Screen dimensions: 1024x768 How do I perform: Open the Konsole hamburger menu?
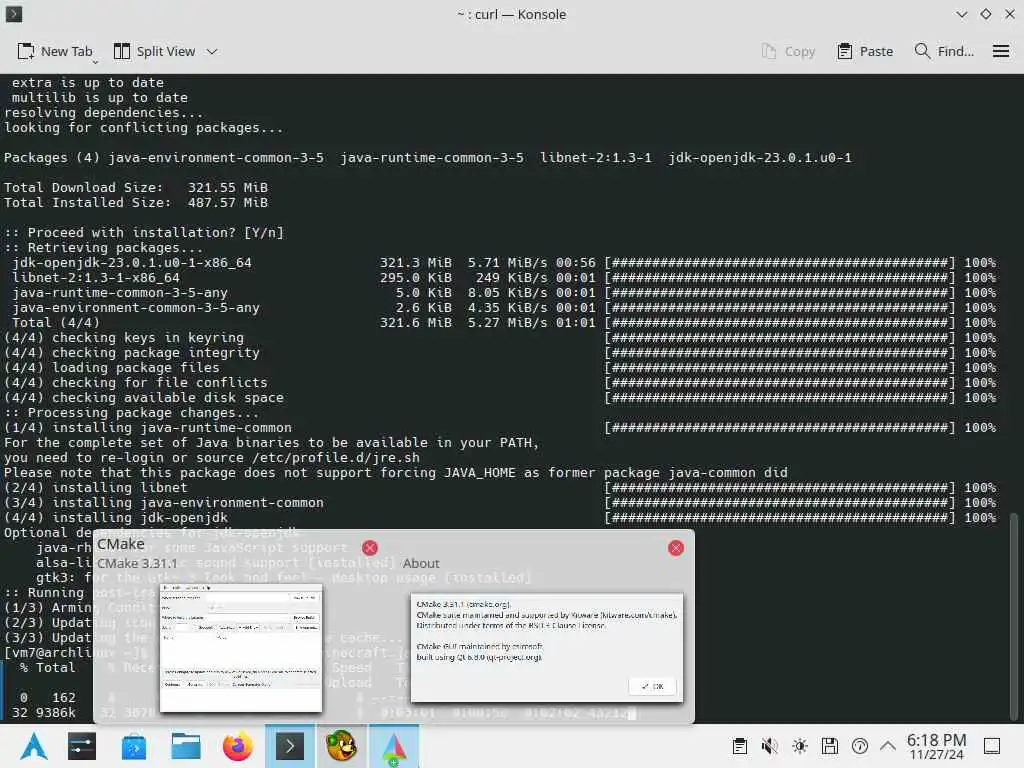pyautogui.click(x=1000, y=51)
